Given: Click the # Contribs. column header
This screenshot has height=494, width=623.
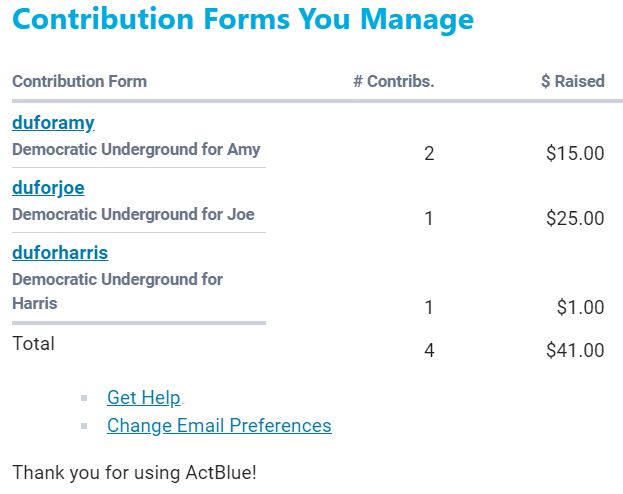Looking at the screenshot, I should click(393, 82).
